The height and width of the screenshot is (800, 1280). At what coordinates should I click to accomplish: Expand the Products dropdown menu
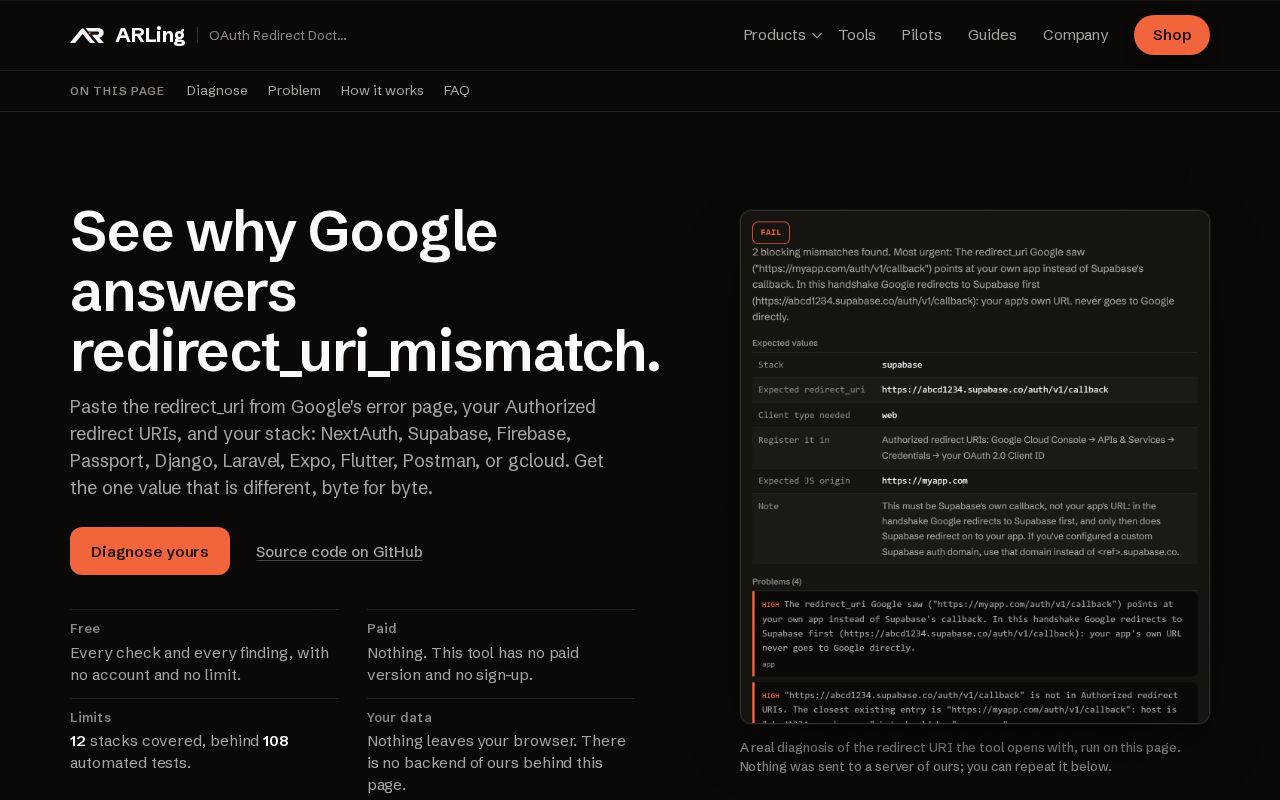point(782,35)
